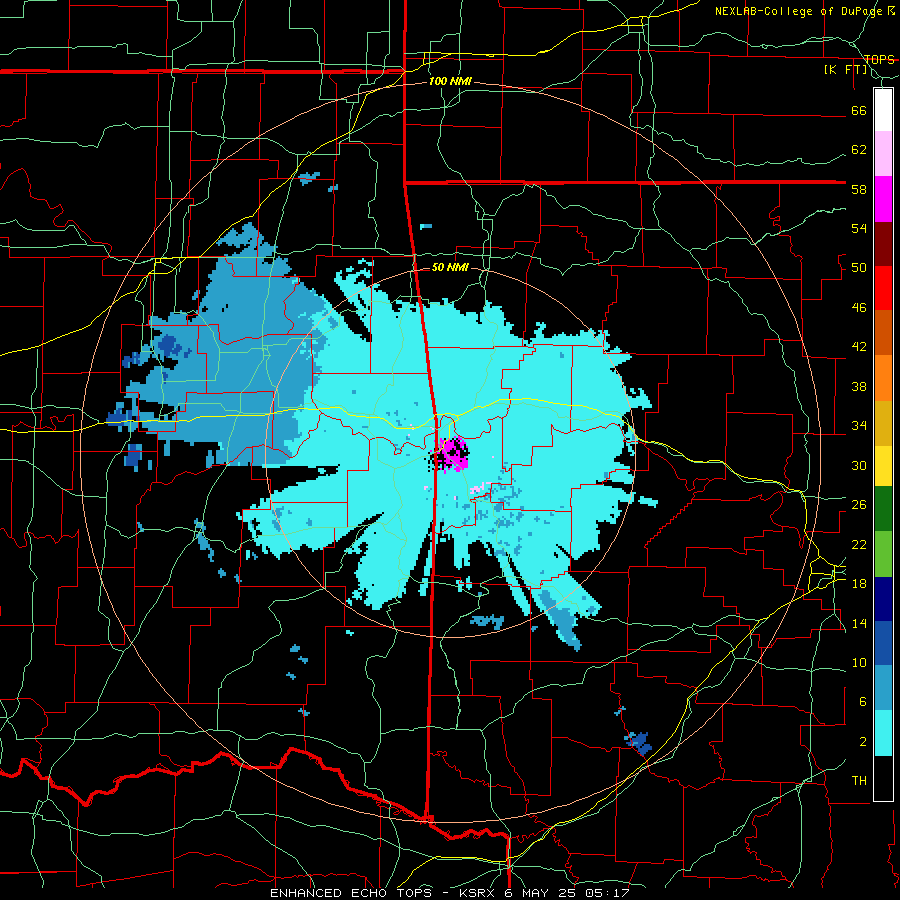This screenshot has width=900, height=900.
Task: Pick the dark orange 46 legend swatch
Action: tap(883, 332)
